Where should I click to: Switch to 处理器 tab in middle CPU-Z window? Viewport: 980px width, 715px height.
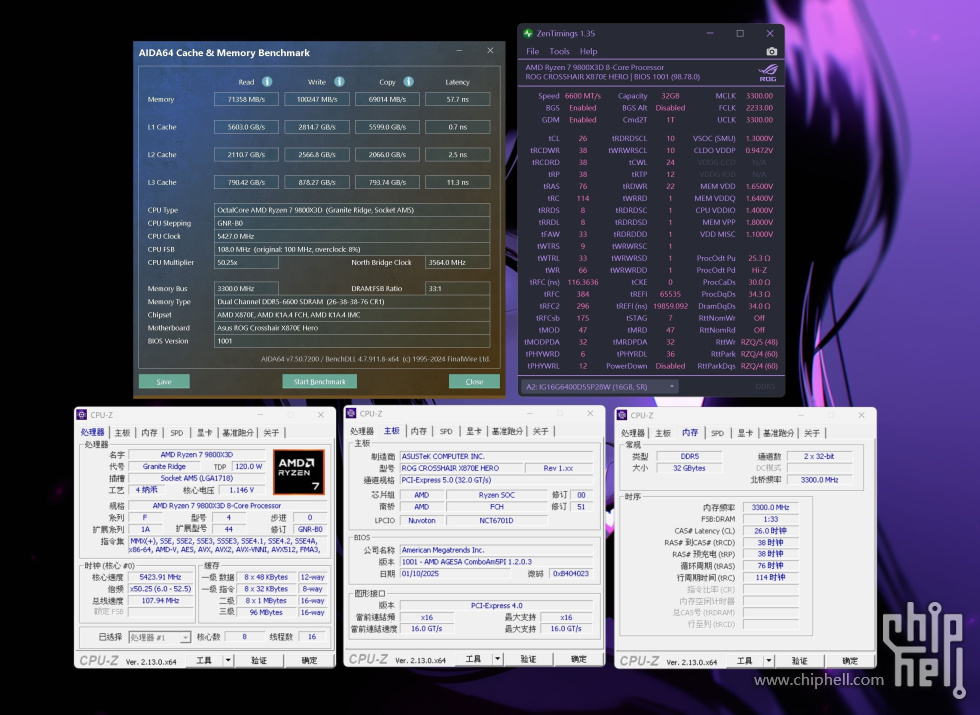(362, 431)
